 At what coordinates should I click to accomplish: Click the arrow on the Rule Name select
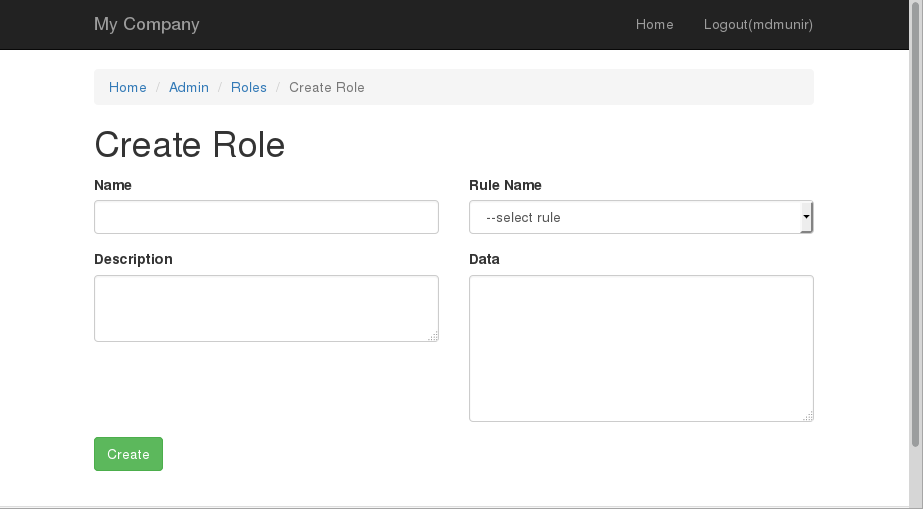coord(806,217)
